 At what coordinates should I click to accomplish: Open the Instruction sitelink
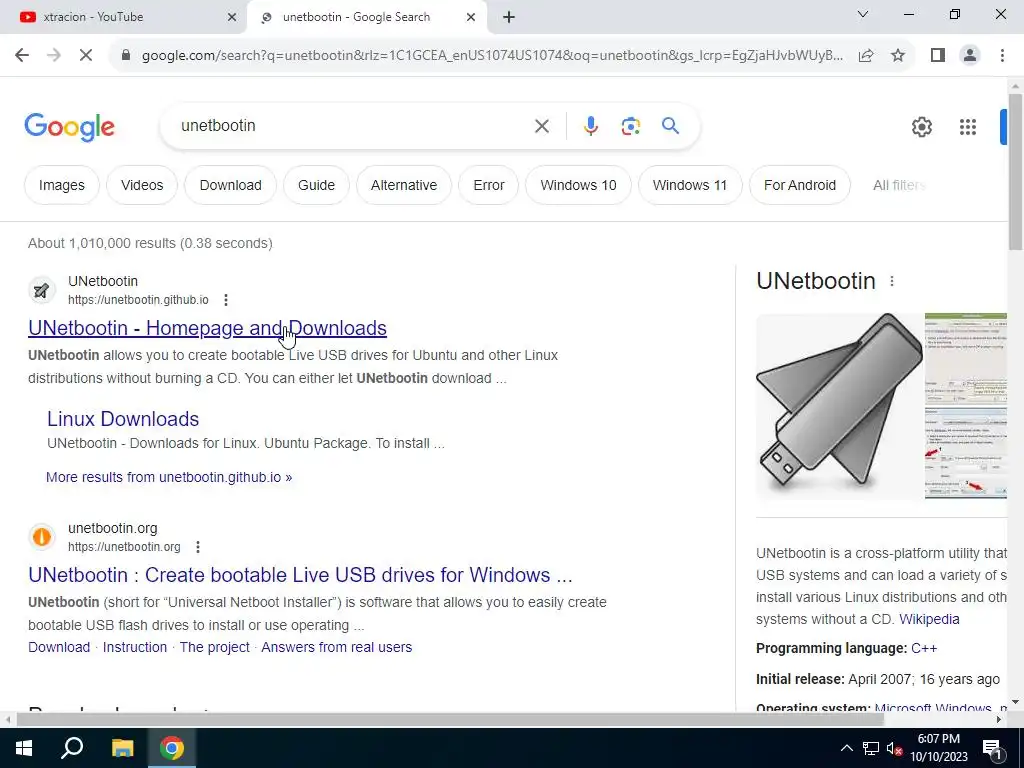(x=135, y=647)
